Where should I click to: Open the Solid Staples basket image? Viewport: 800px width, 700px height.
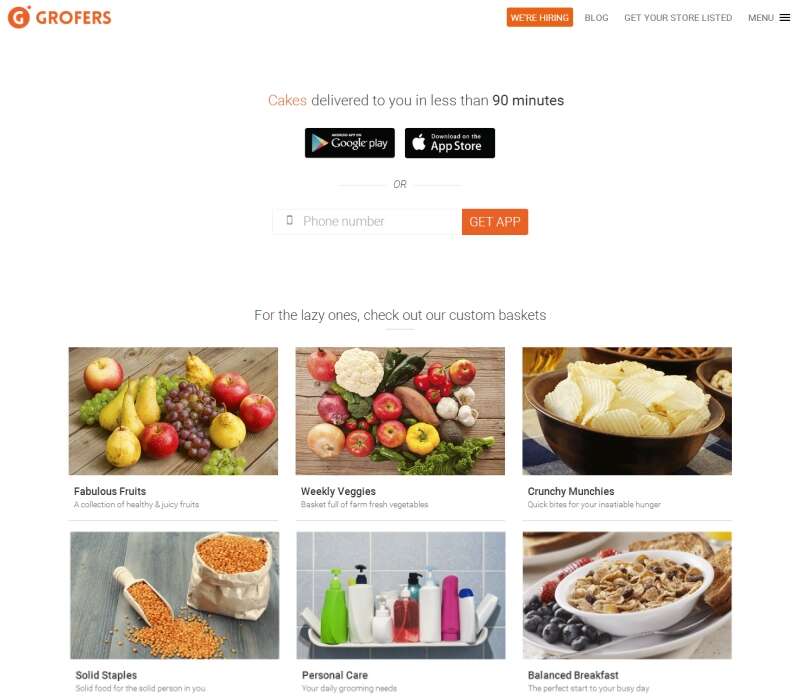click(x=174, y=595)
